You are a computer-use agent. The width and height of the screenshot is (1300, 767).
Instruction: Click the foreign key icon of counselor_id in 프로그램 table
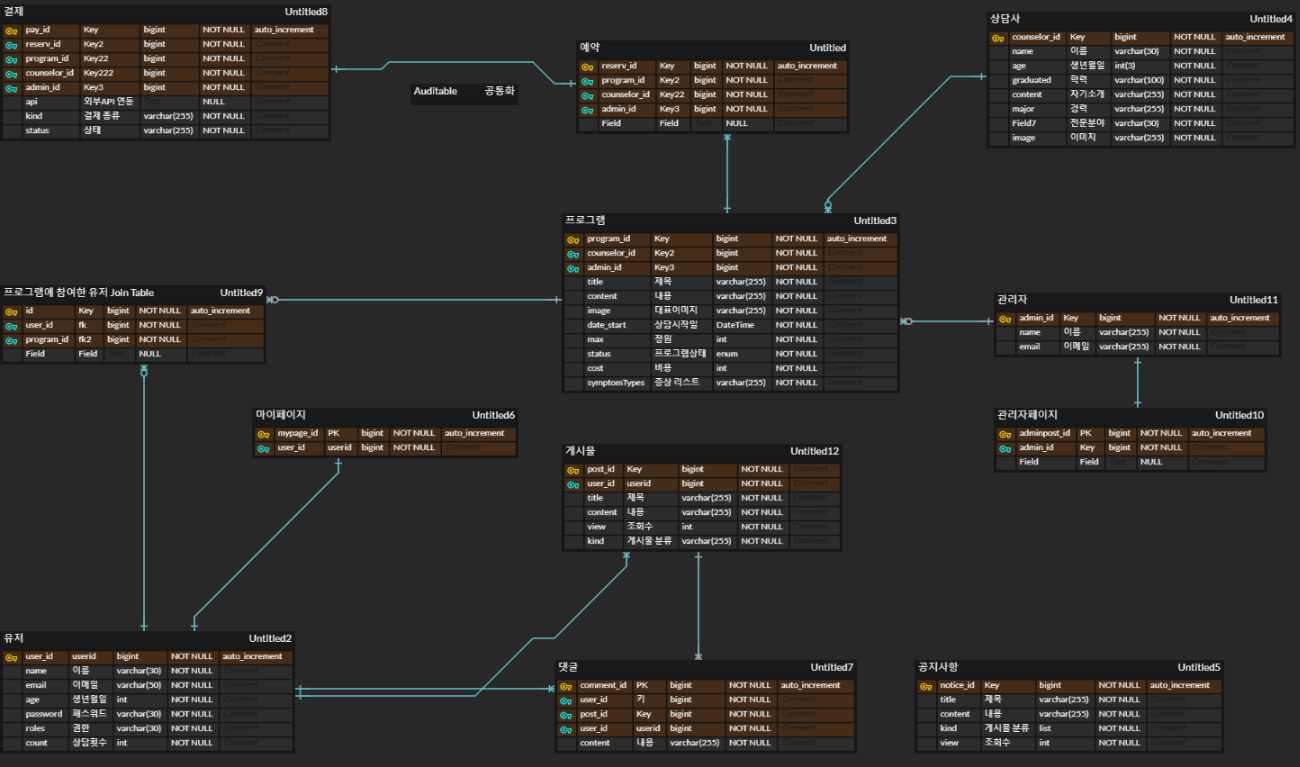[x=573, y=253]
